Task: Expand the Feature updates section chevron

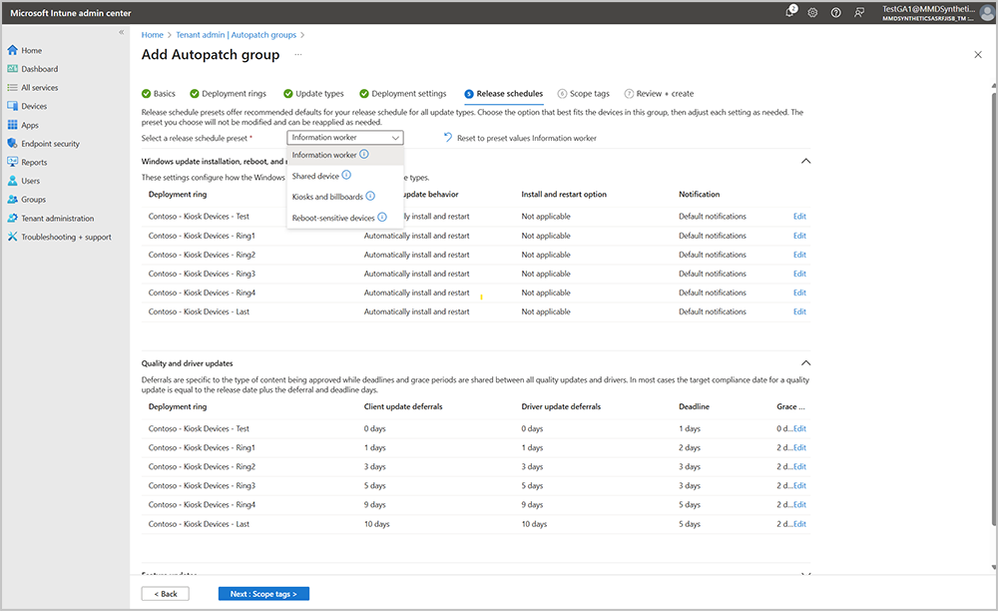Action: click(806, 573)
